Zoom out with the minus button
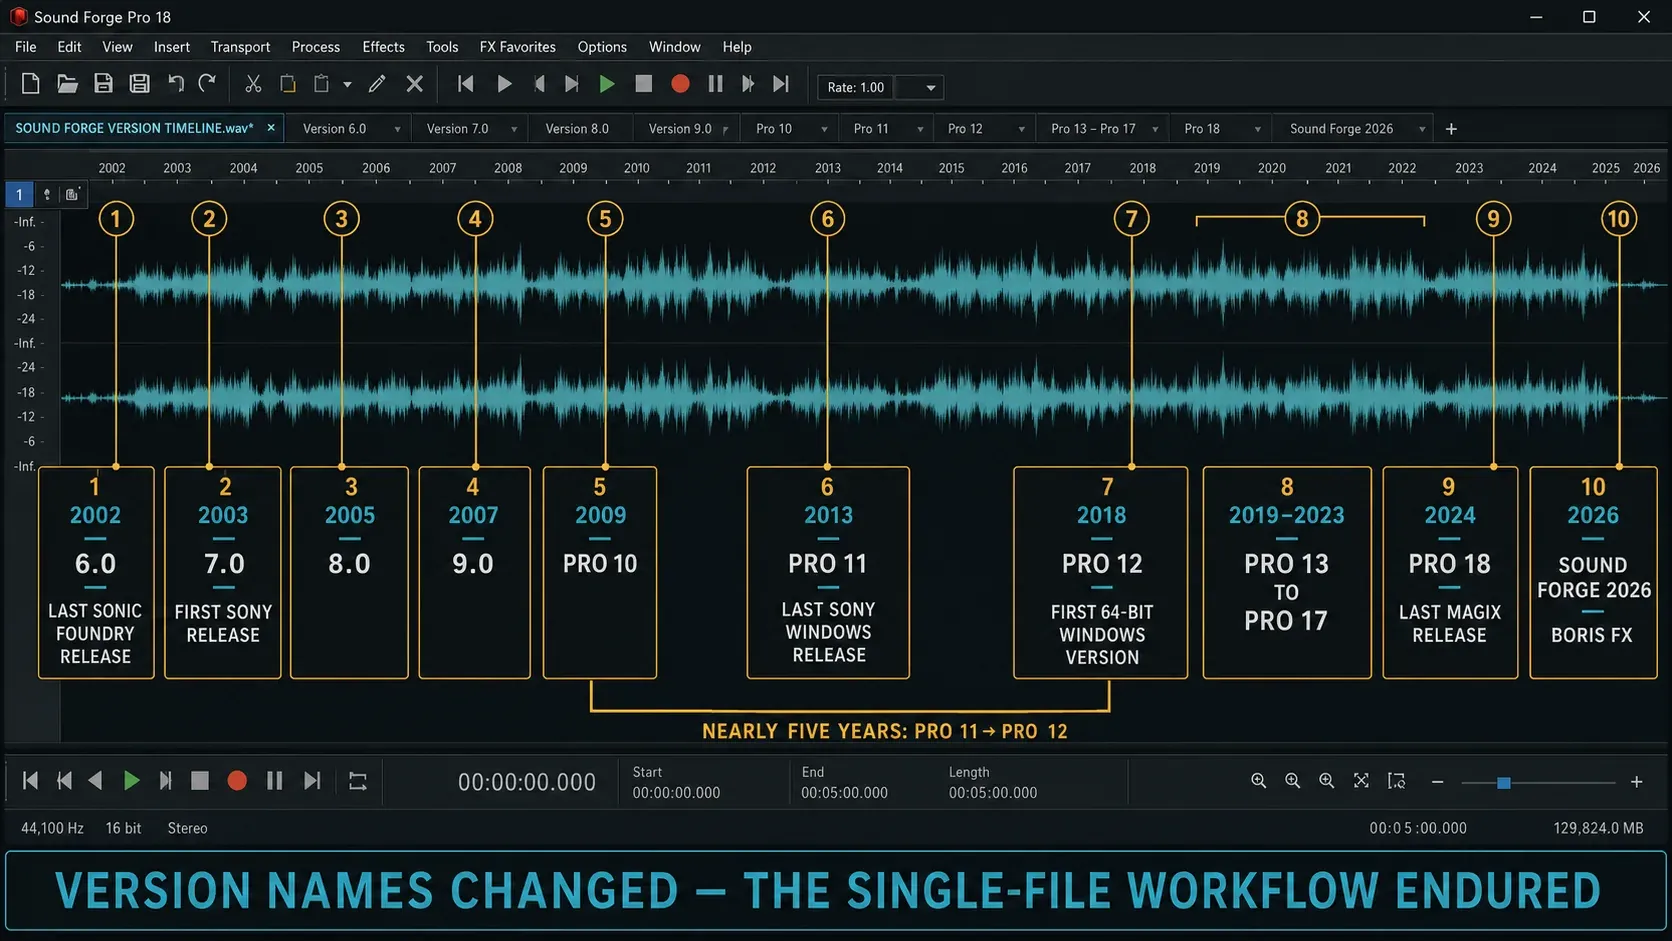Viewport: 1672px width, 941px height. [x=1437, y=782]
